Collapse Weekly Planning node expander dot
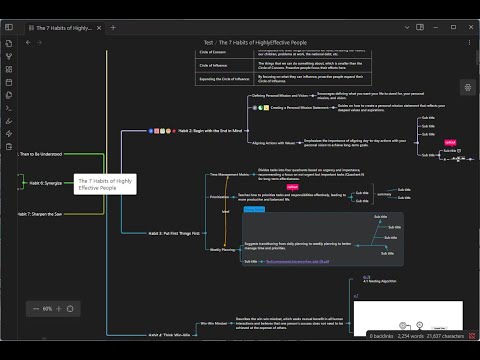 (239, 249)
